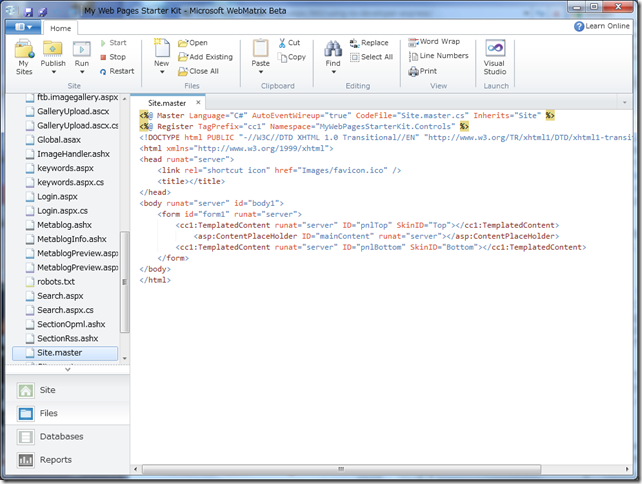Stop the site server
Image resolution: width=642 pixels, height=484 pixels.
click(x=113, y=57)
